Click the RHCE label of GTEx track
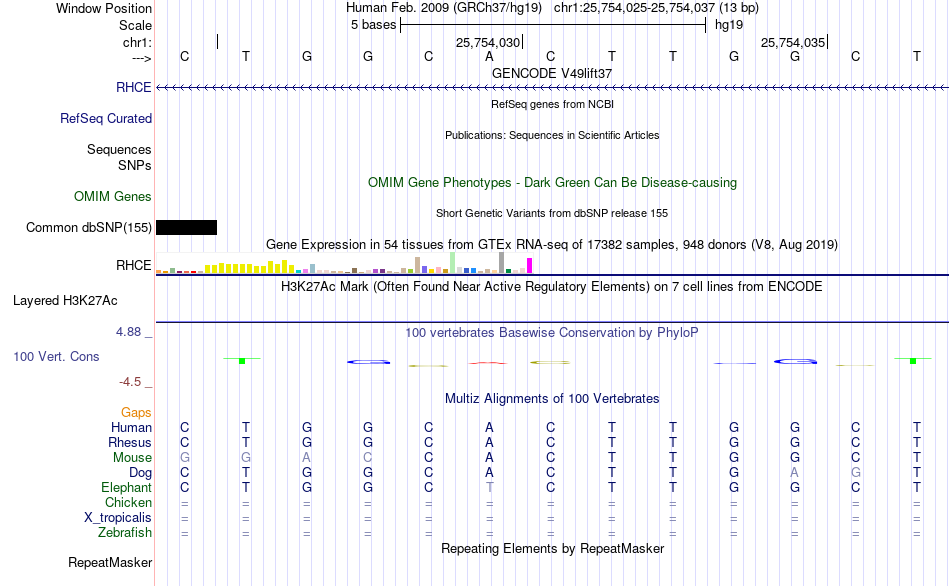Image resolution: width=950 pixels, height=586 pixels. point(133,265)
